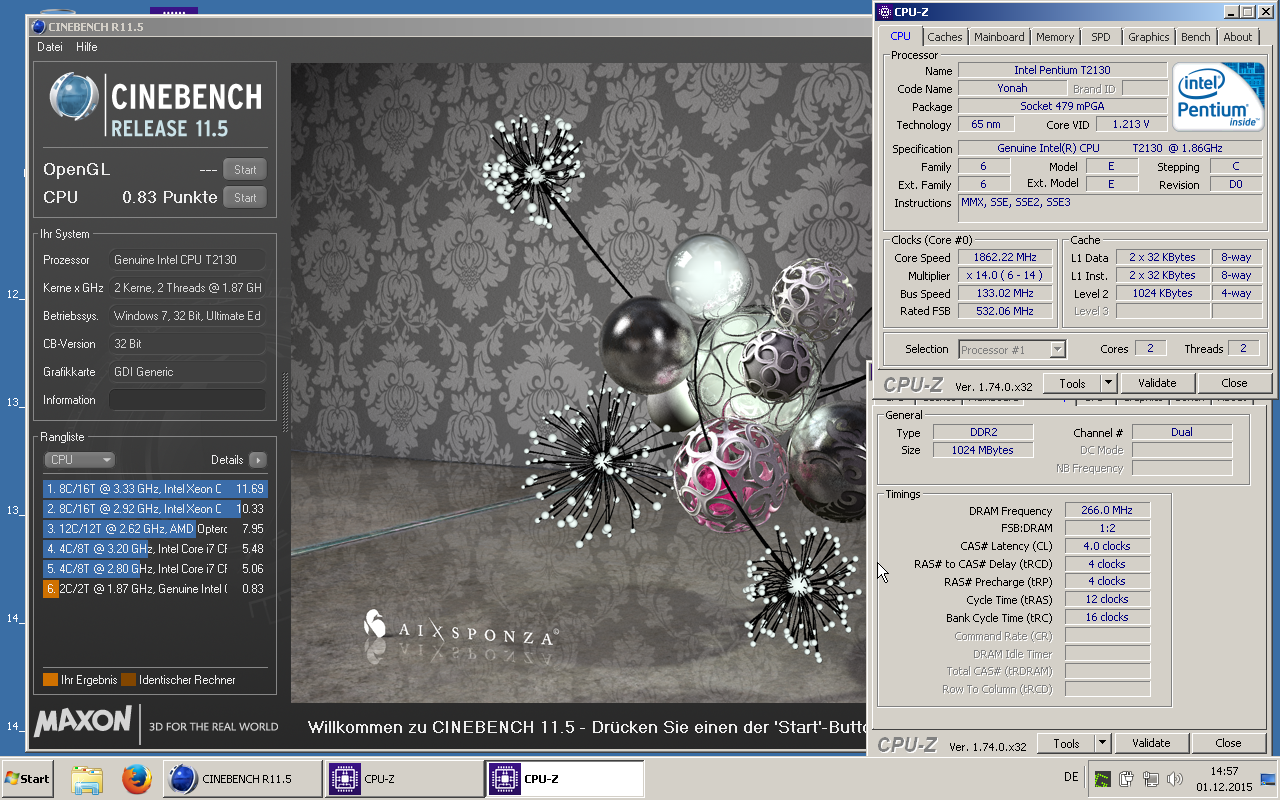The height and width of the screenshot is (800, 1280).
Task: Click the AIXSPONZA logo in render
Action: tap(461, 629)
